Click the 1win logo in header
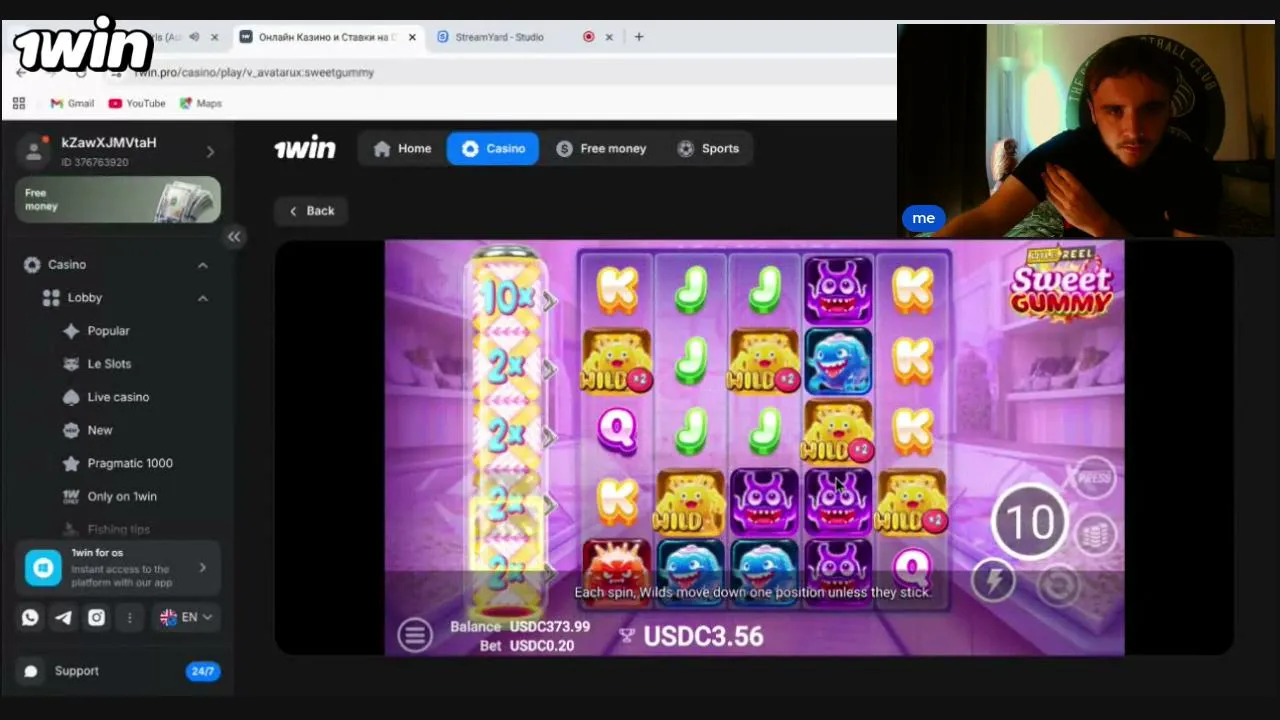This screenshot has width=1280, height=720. click(305, 148)
